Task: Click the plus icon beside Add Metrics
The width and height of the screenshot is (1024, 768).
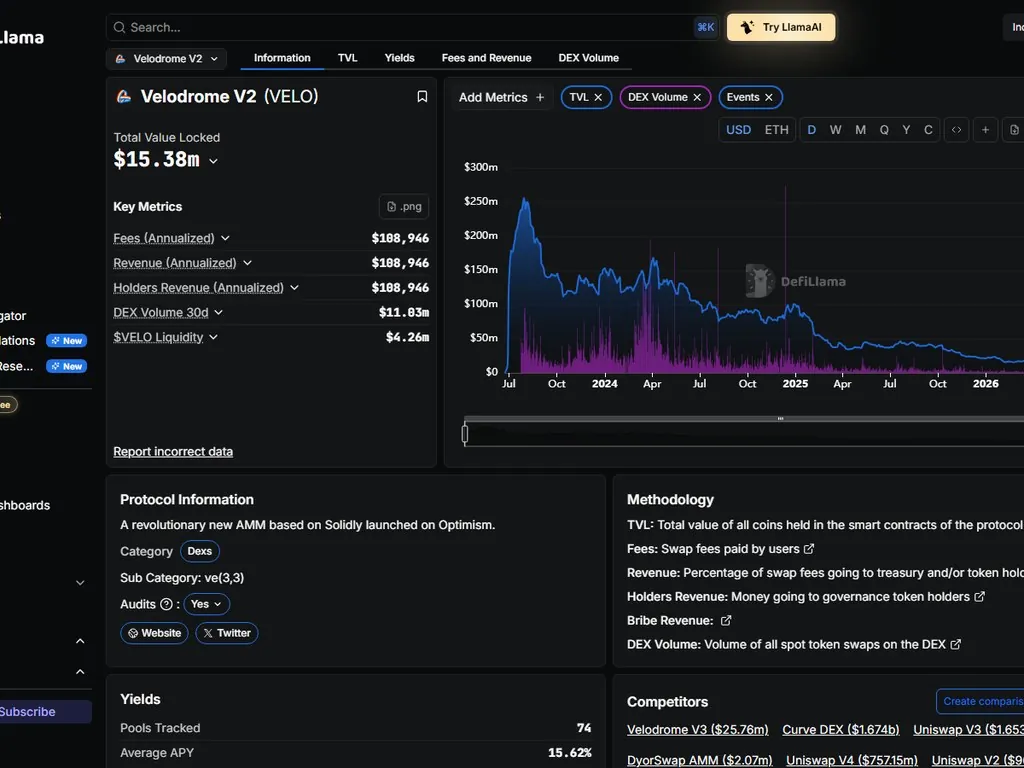Action: (540, 97)
